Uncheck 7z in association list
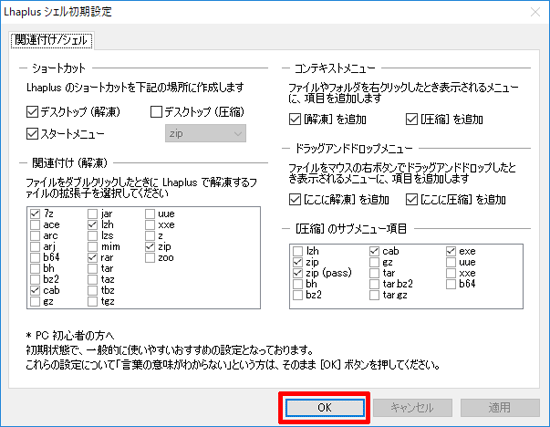Viewport: 550px width, 427px height. point(35,214)
